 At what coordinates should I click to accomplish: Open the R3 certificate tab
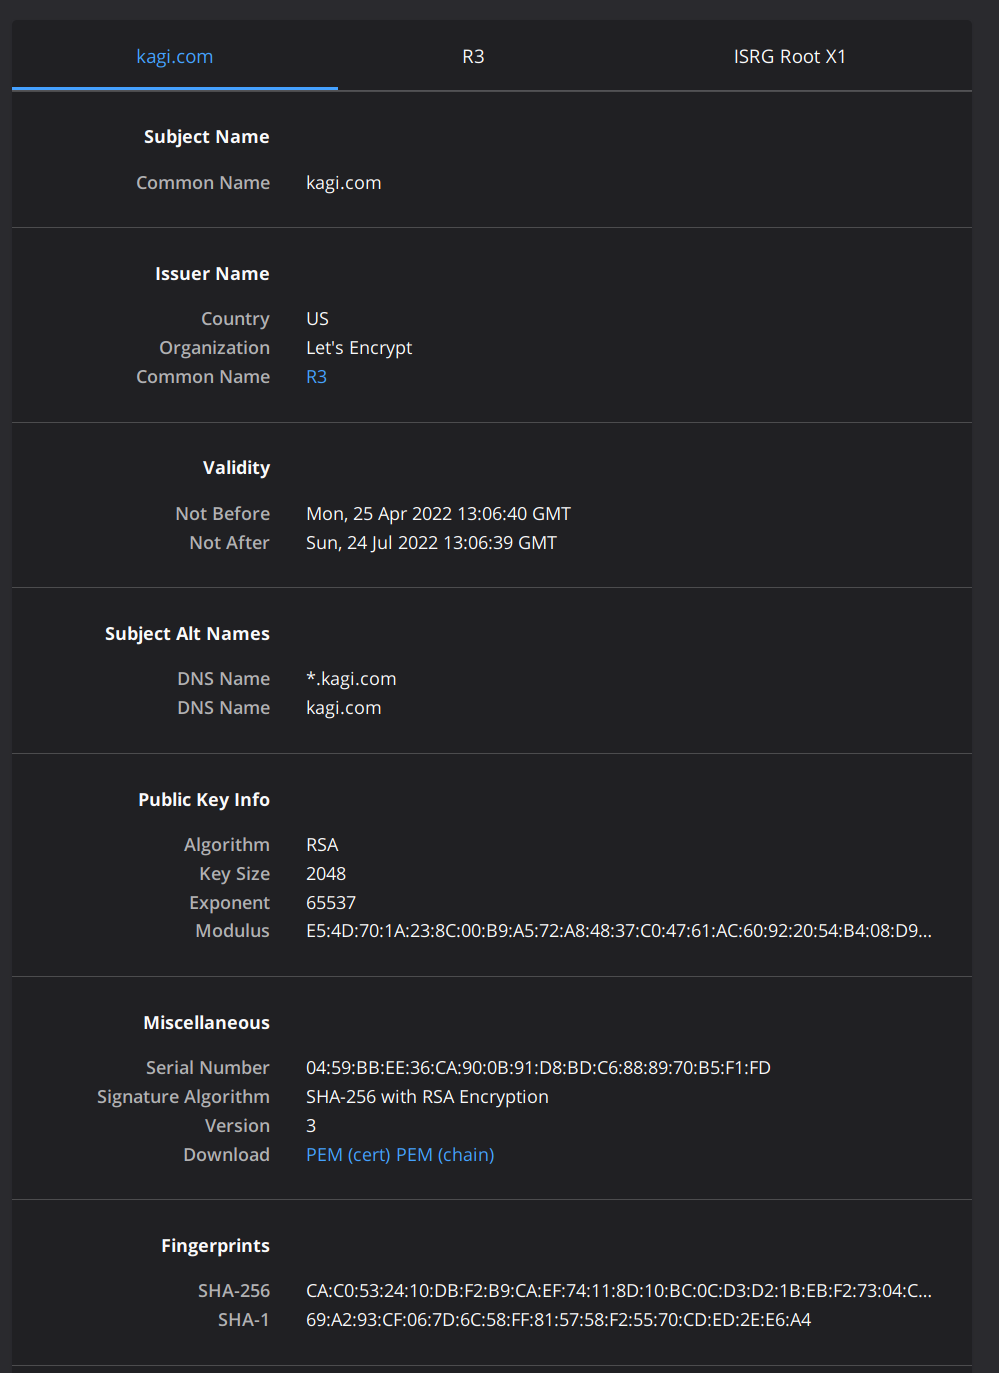(473, 57)
